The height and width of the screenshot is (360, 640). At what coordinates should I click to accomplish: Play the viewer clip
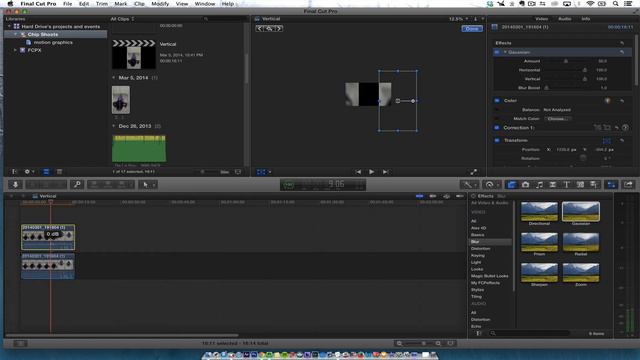coord(371,172)
